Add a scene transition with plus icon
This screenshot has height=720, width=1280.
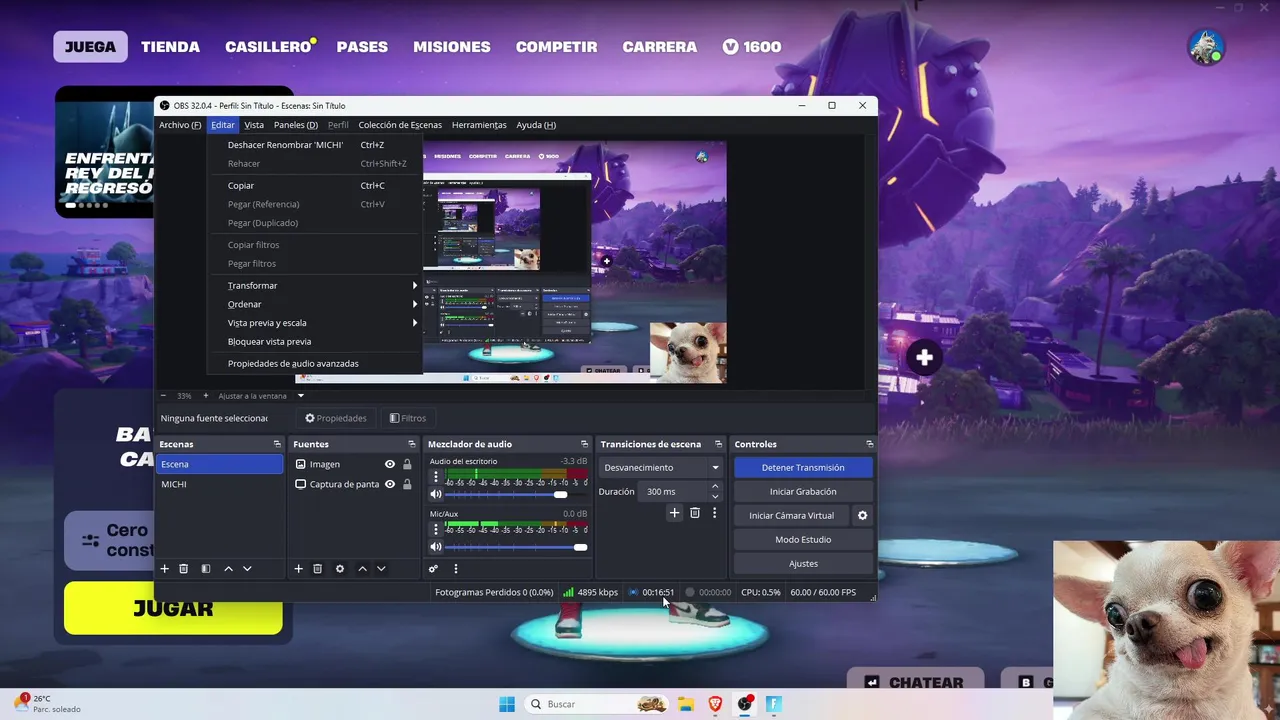click(674, 513)
